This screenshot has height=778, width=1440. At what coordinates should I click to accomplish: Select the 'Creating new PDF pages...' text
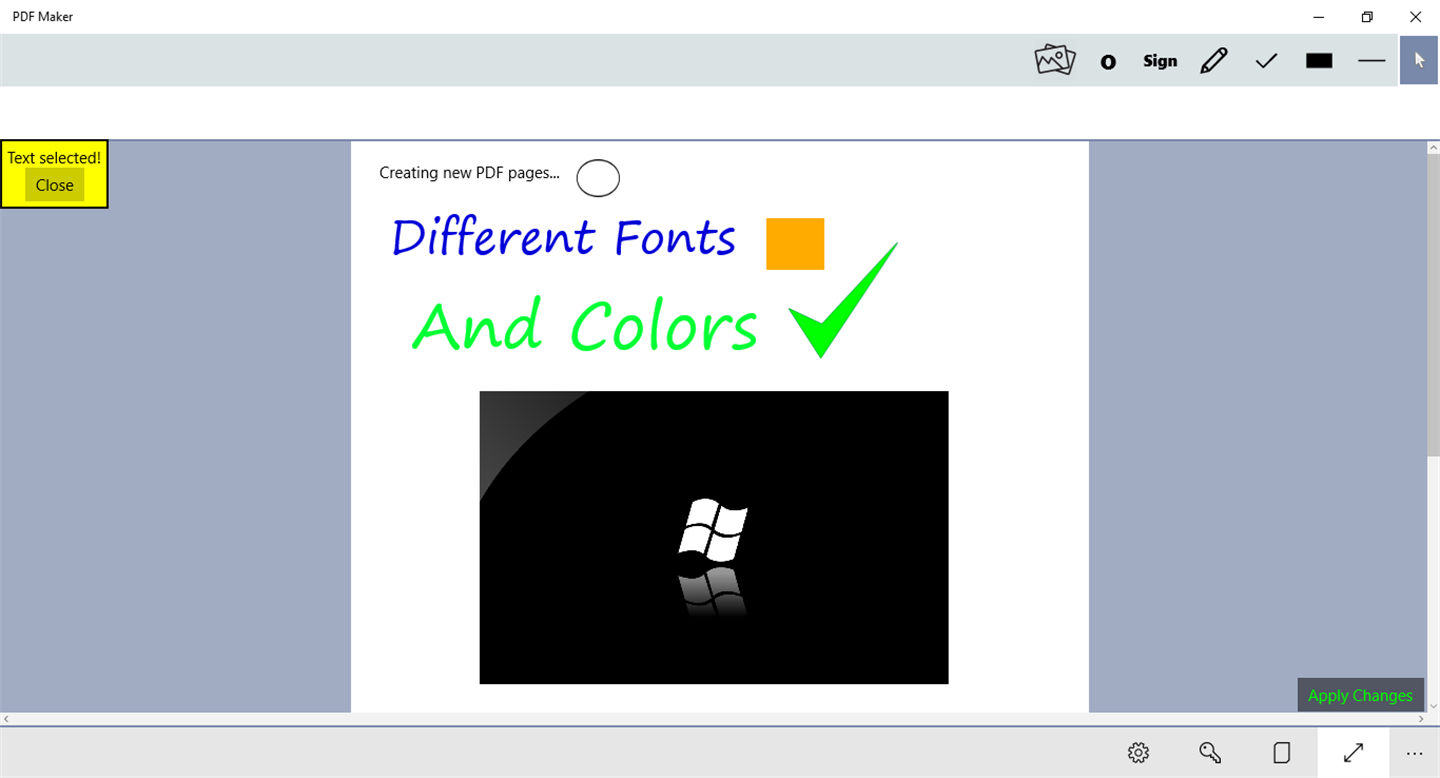click(x=469, y=173)
